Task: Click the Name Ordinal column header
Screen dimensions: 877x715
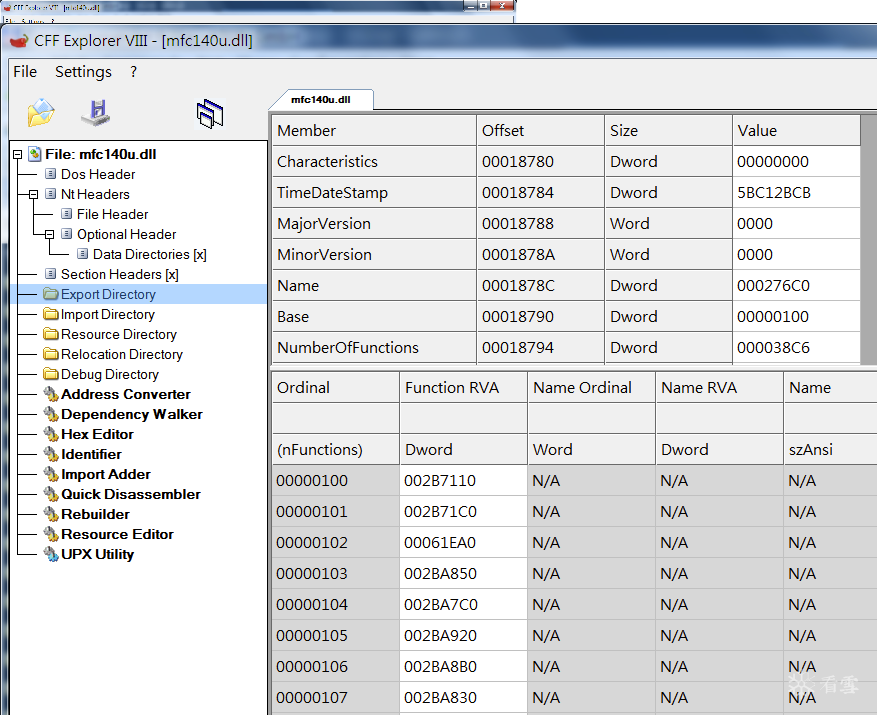Action: click(591, 387)
